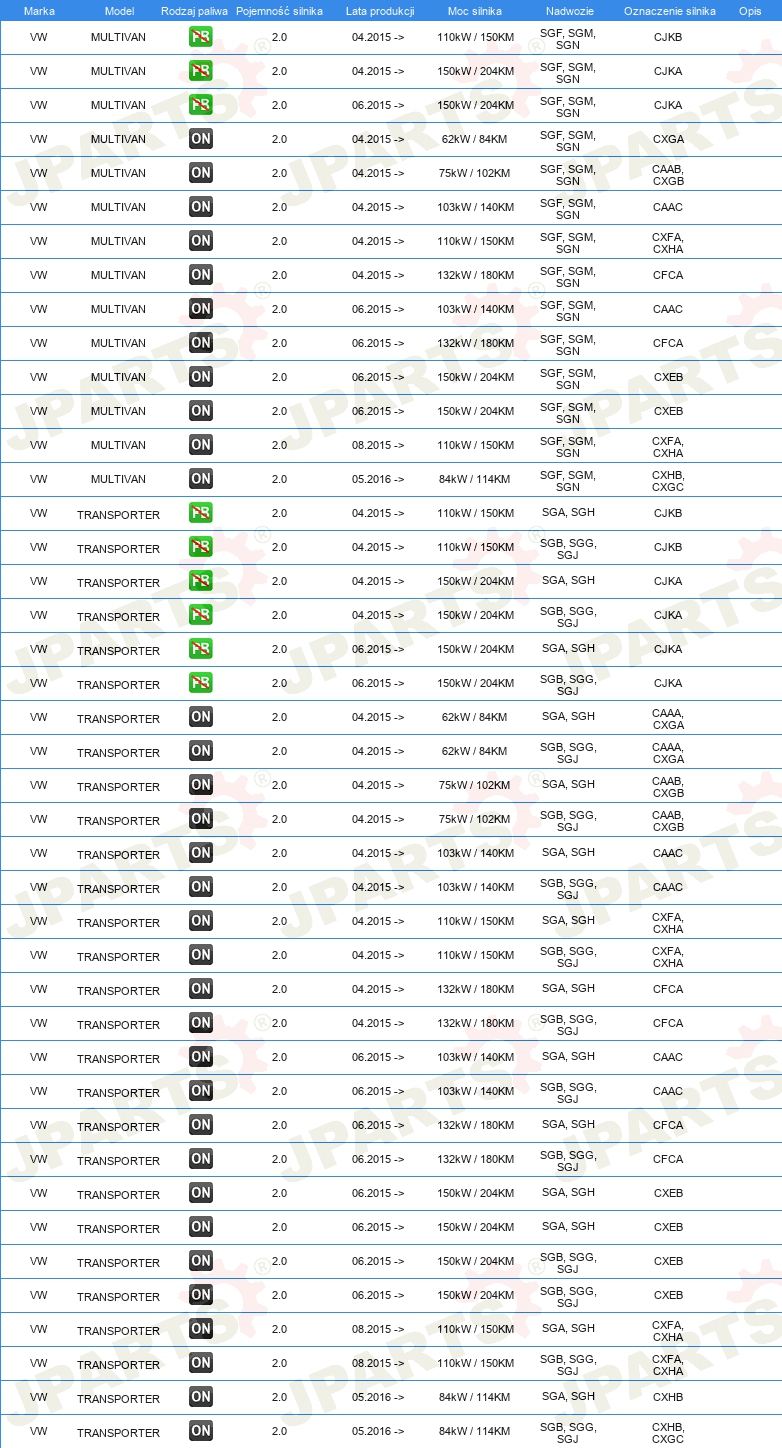Select ON icon in Transporter CXHB, CXGC row

click(200, 1432)
